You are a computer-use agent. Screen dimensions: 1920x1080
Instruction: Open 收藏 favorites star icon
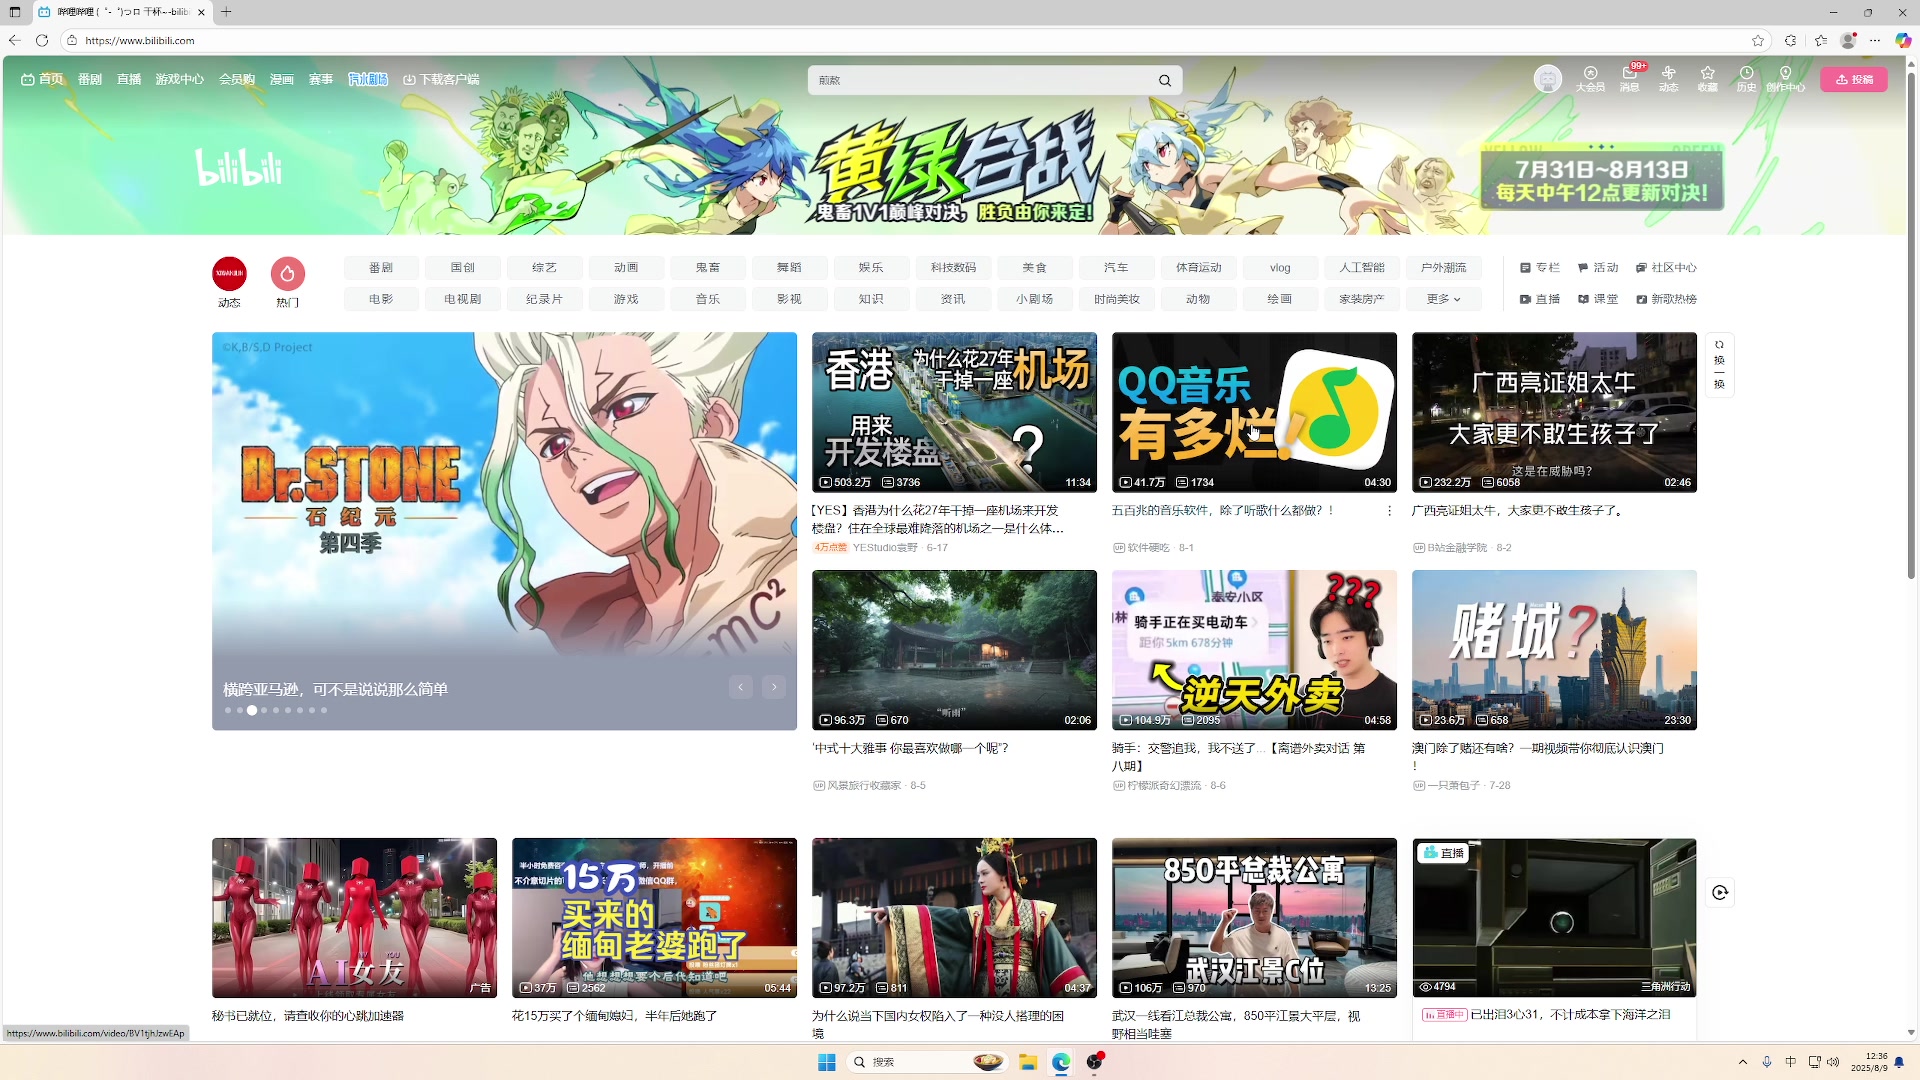click(1708, 79)
